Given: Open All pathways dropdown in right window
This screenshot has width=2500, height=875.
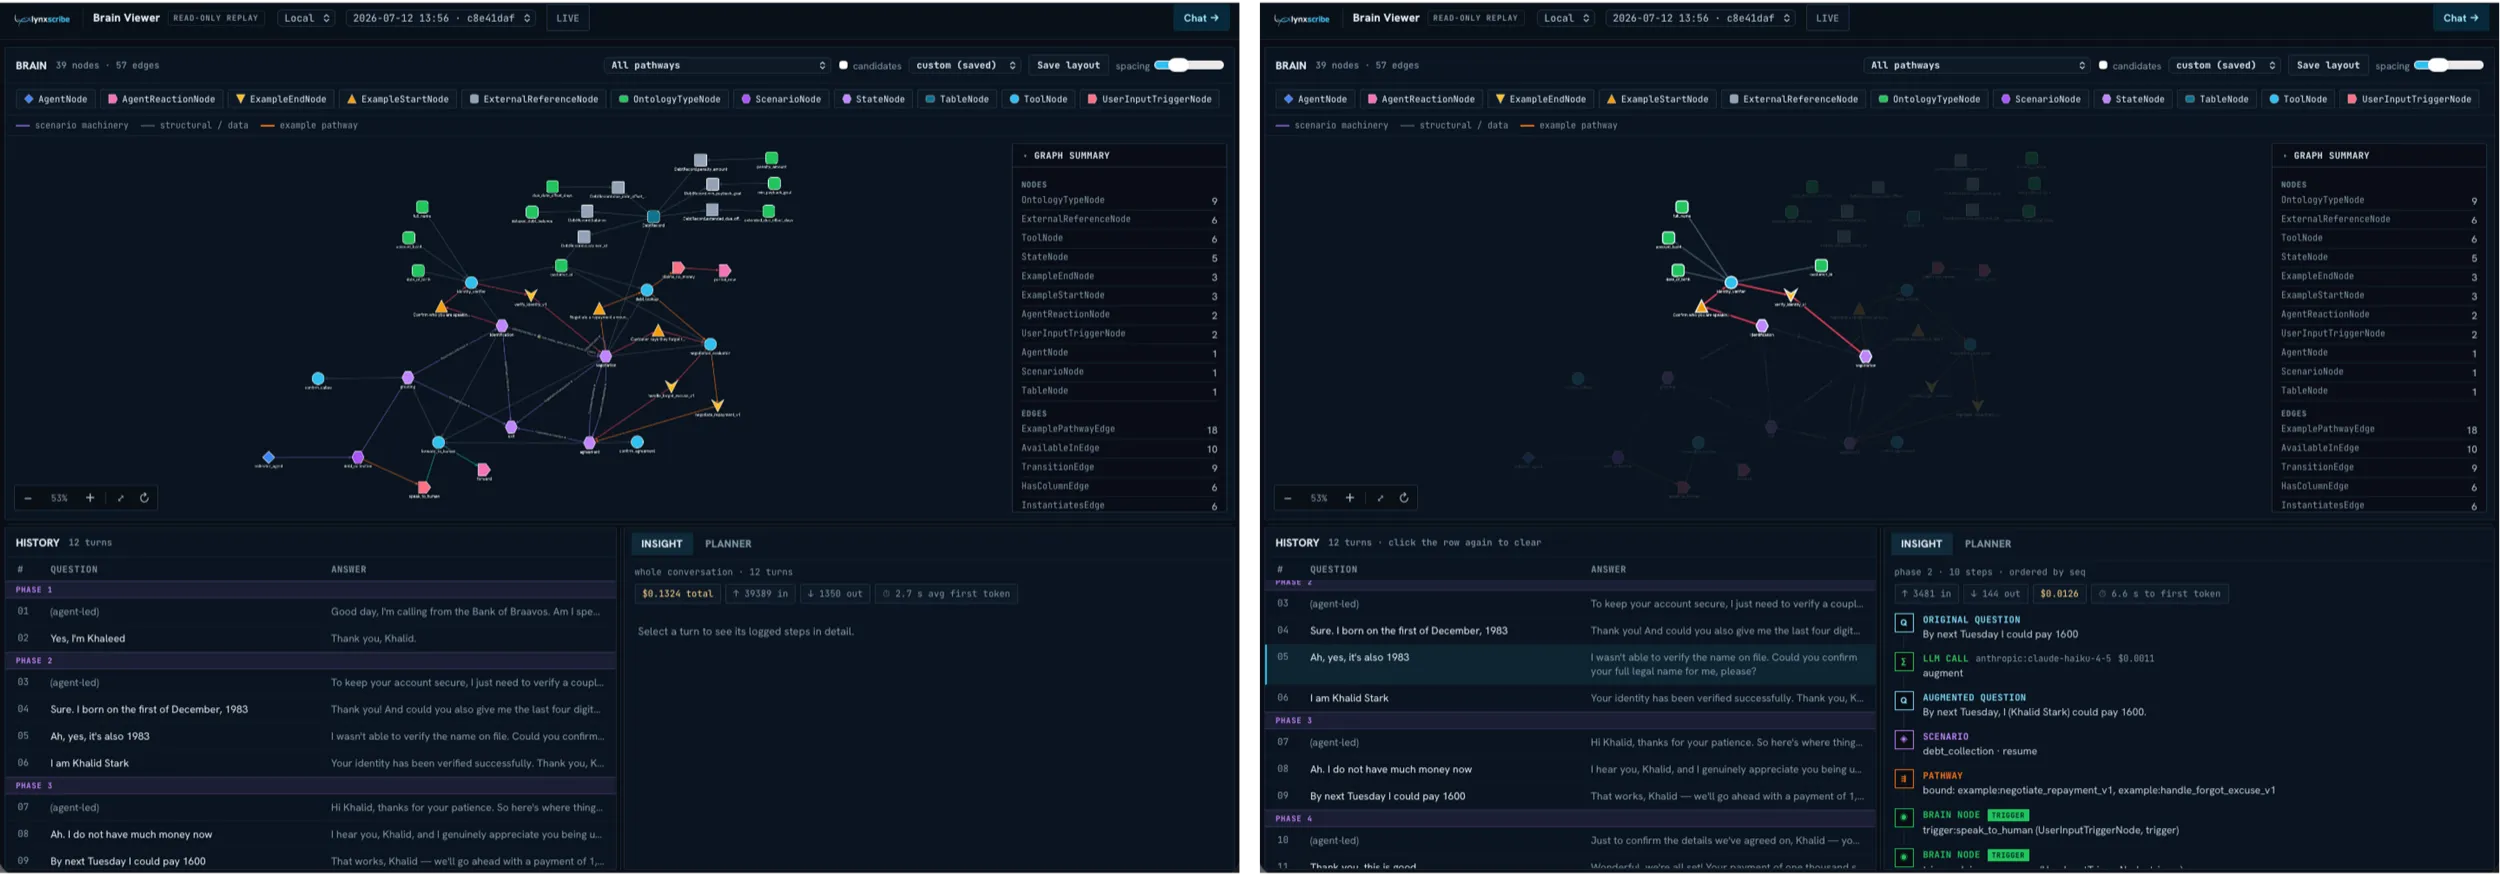Looking at the screenshot, I should (1978, 65).
